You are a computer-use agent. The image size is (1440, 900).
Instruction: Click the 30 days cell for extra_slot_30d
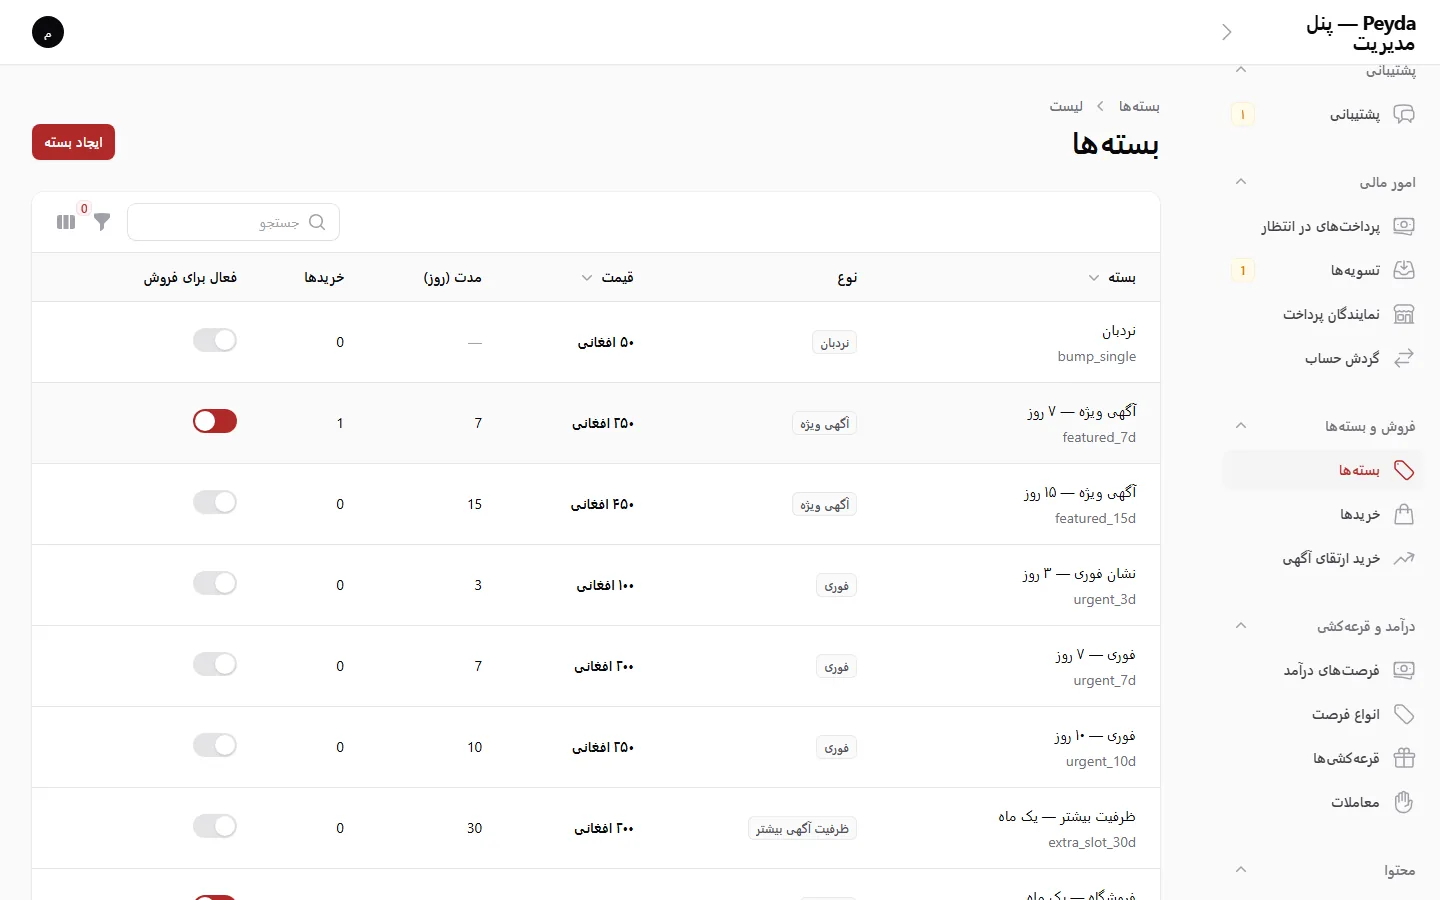474,828
